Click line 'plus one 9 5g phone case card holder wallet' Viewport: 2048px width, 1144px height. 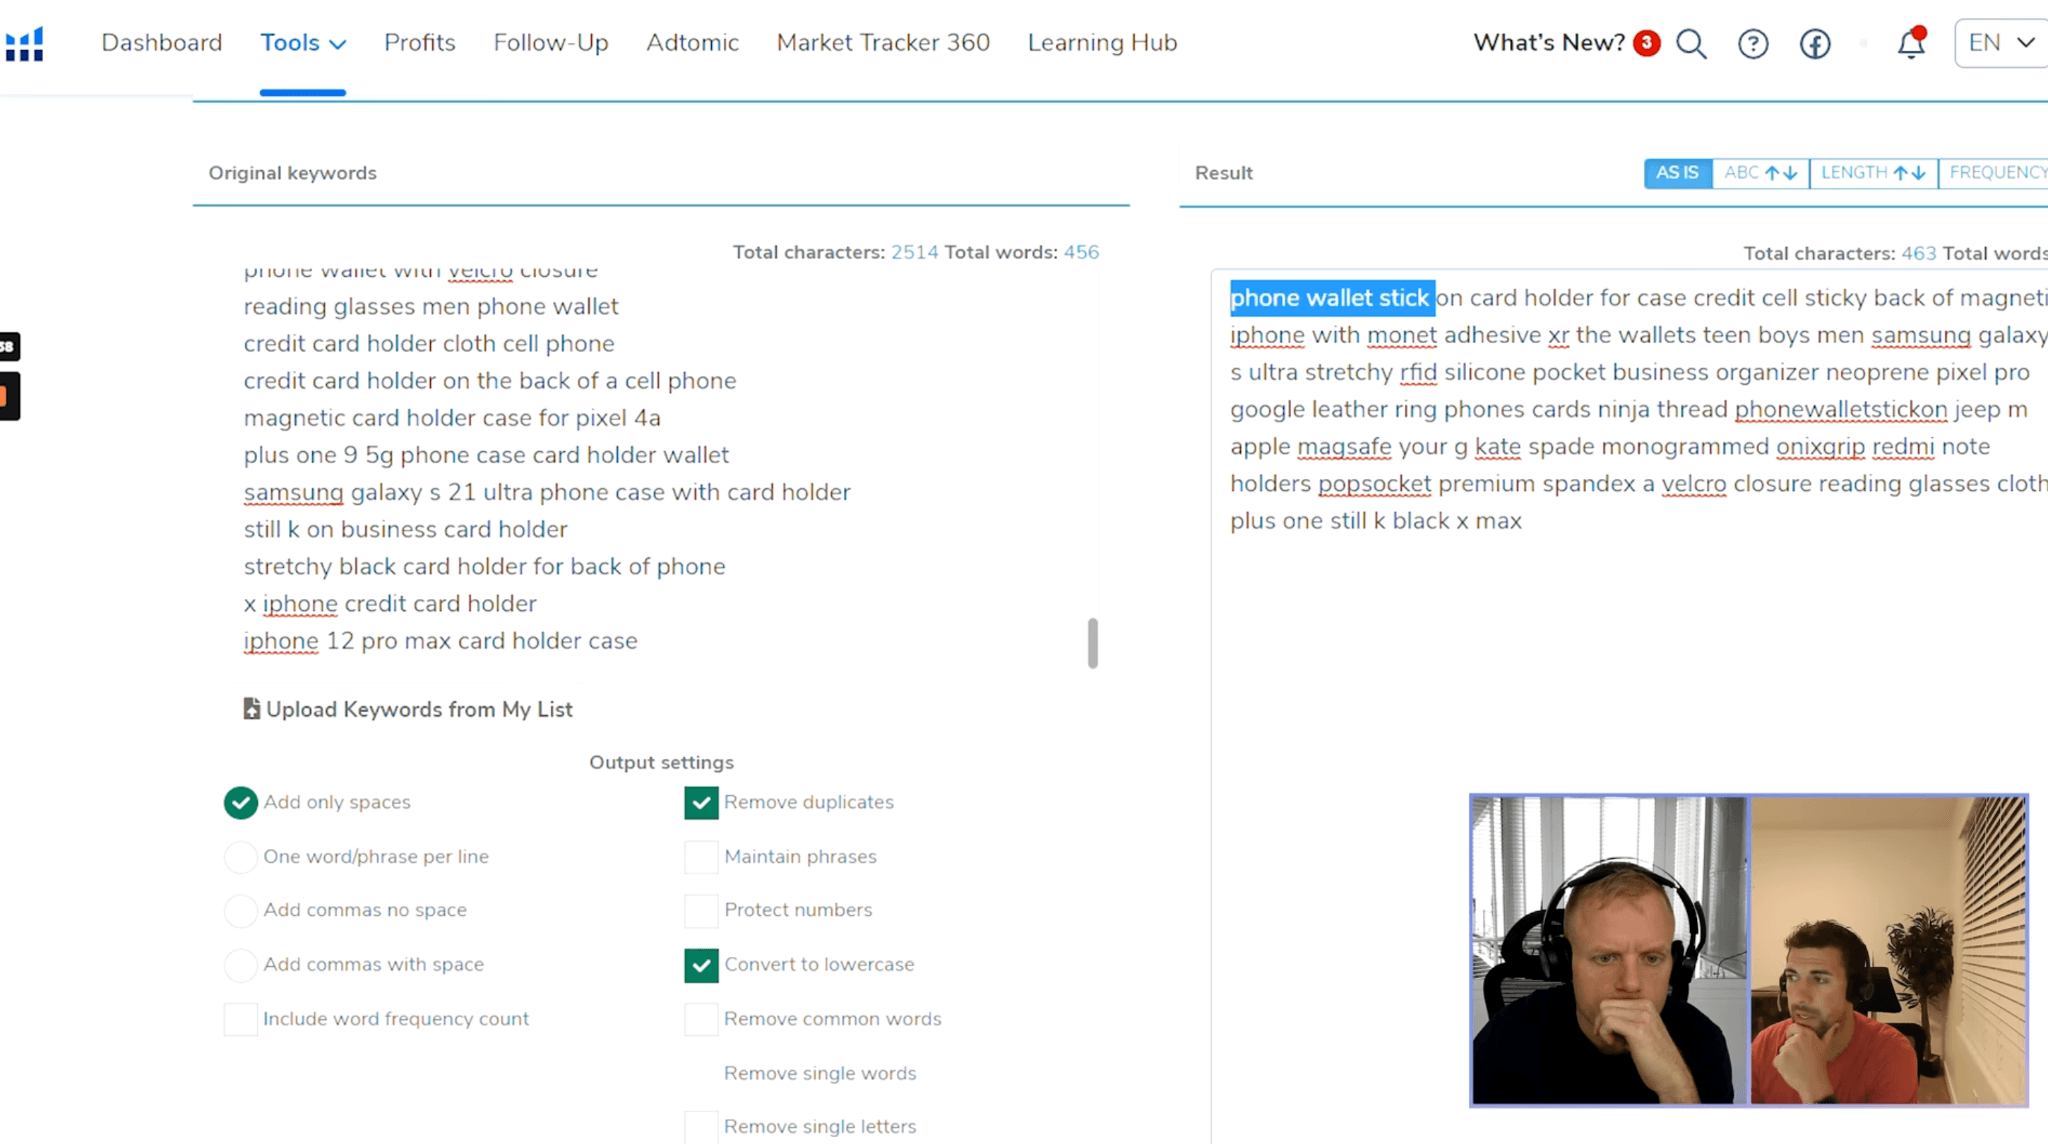(486, 455)
